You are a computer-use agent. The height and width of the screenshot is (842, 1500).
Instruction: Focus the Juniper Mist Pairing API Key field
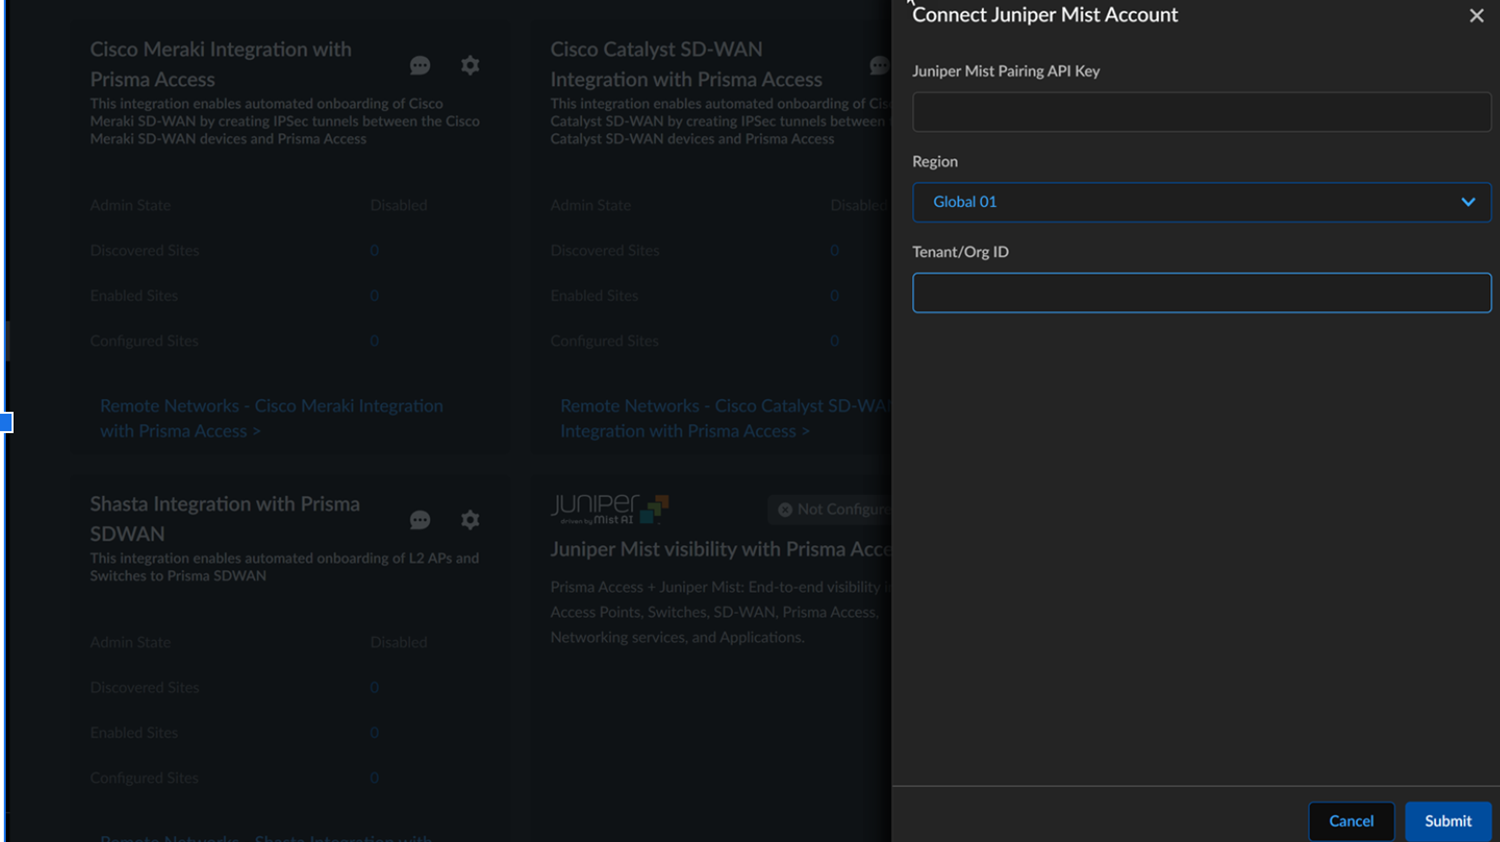tap(1201, 112)
